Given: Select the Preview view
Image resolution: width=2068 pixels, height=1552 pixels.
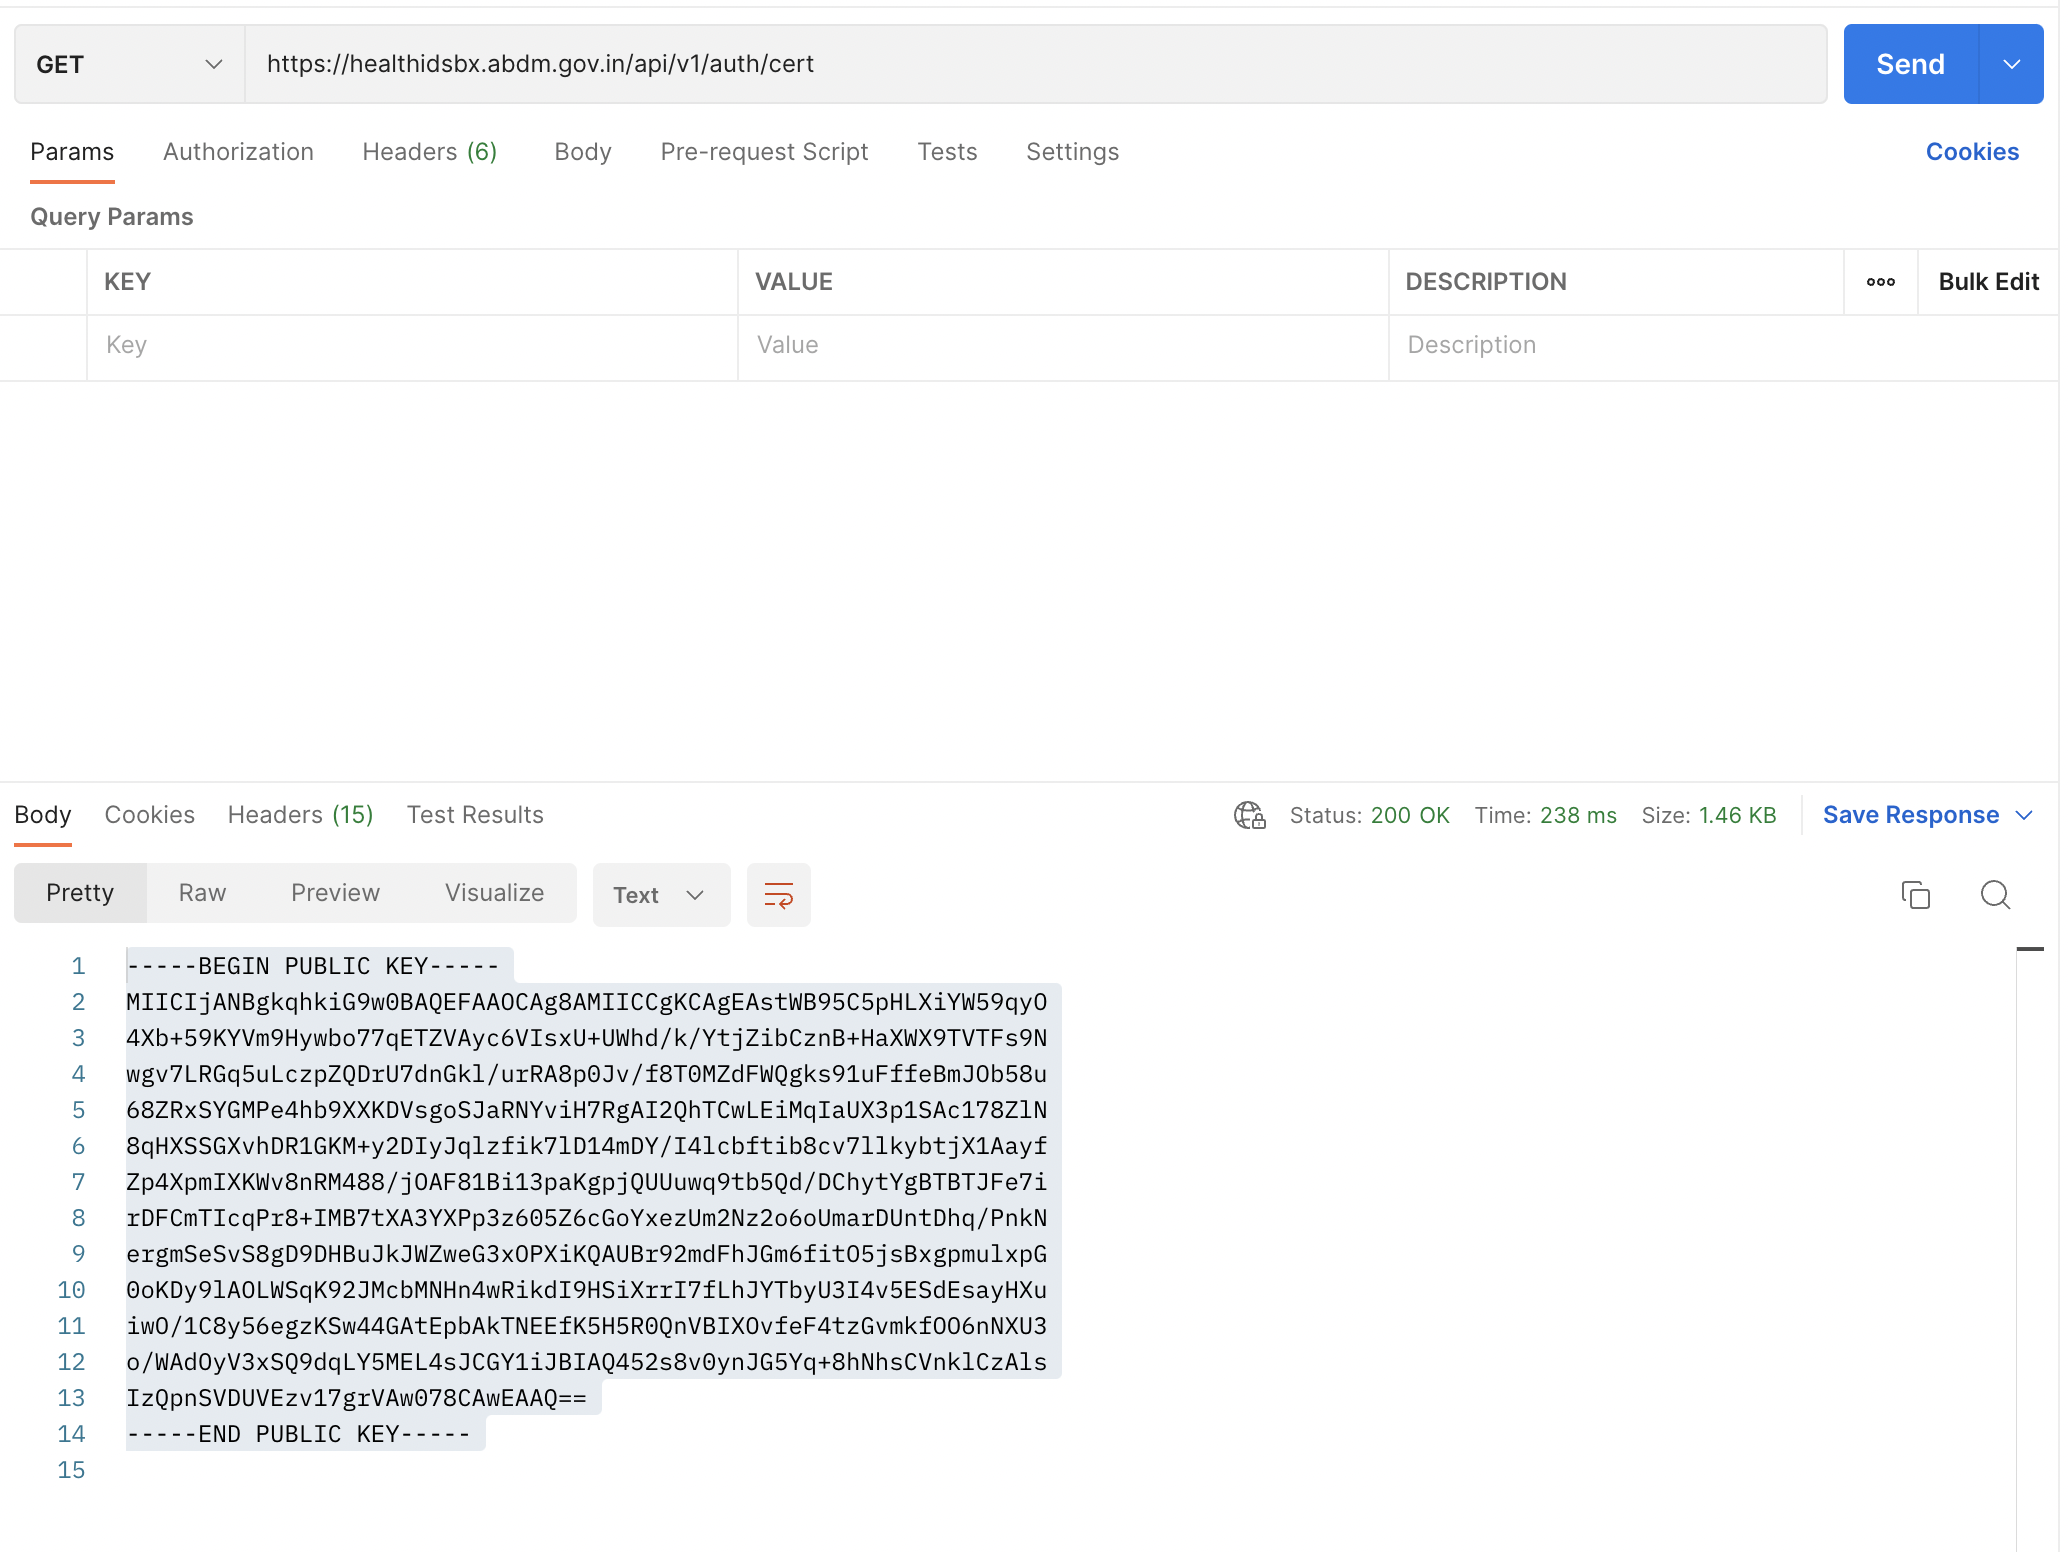Looking at the screenshot, I should [335, 893].
